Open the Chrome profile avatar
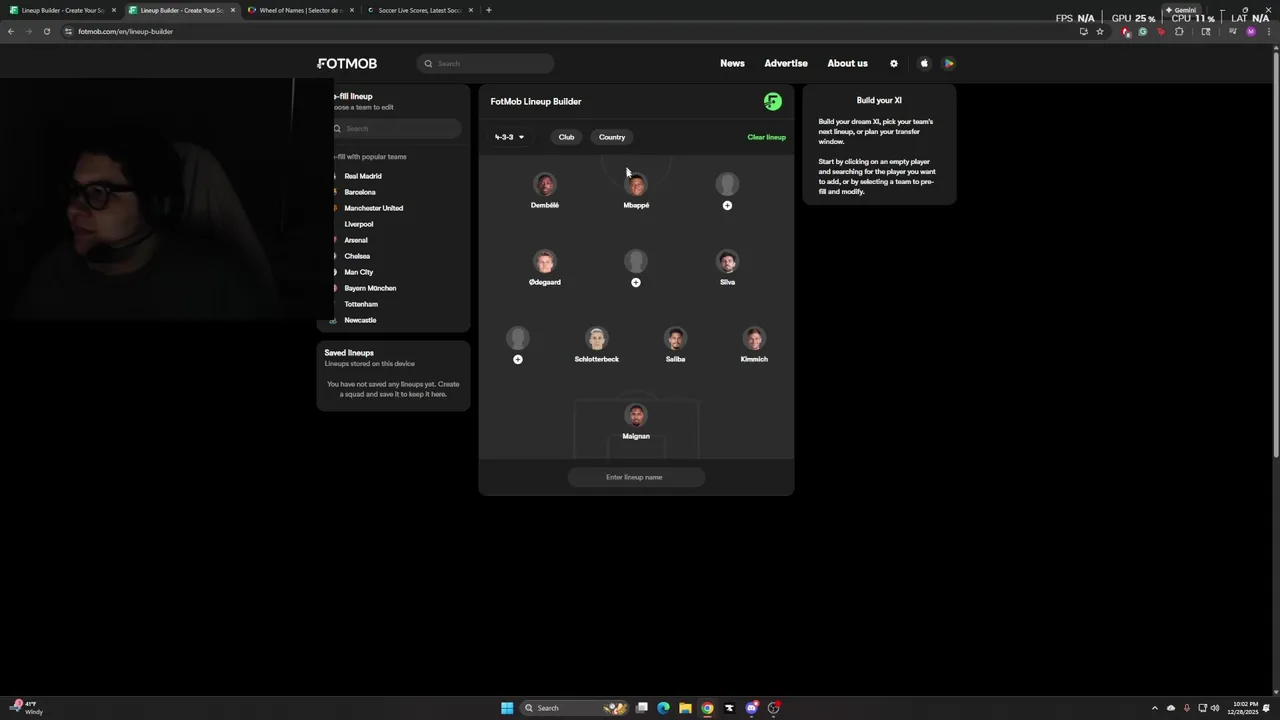Image resolution: width=1280 pixels, height=720 pixels. pyautogui.click(x=1250, y=31)
